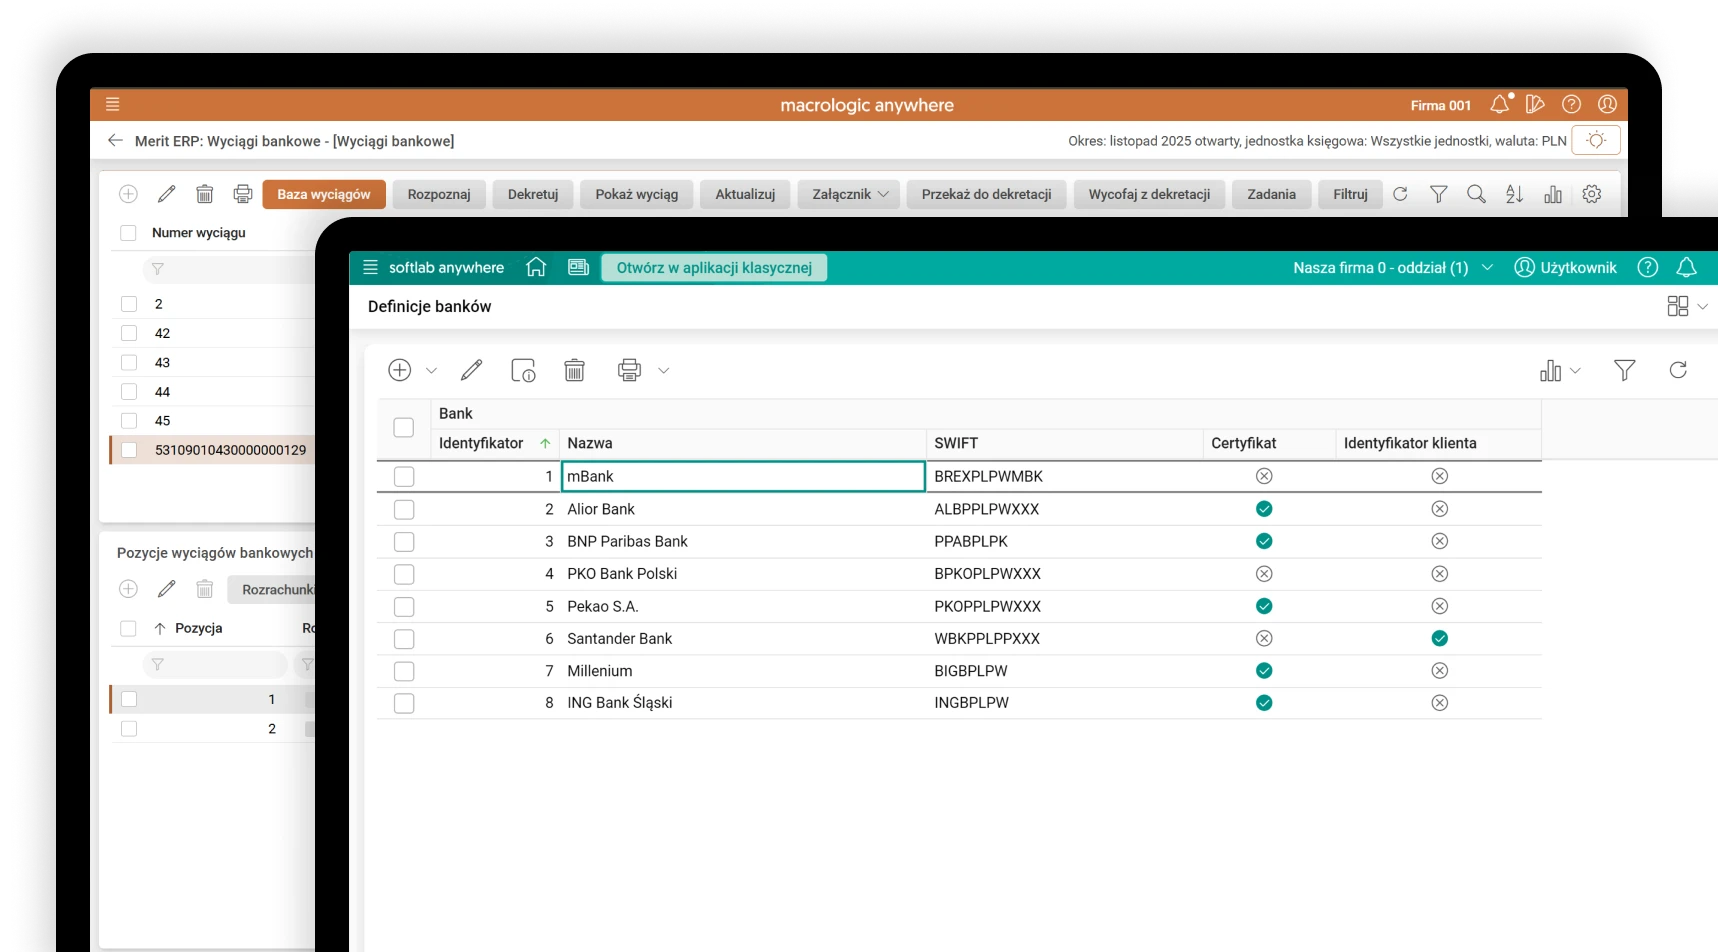Viewport: 1718px width, 952px height.
Task: Click the trash delete icon in Definicje banków toolbar
Action: point(574,370)
